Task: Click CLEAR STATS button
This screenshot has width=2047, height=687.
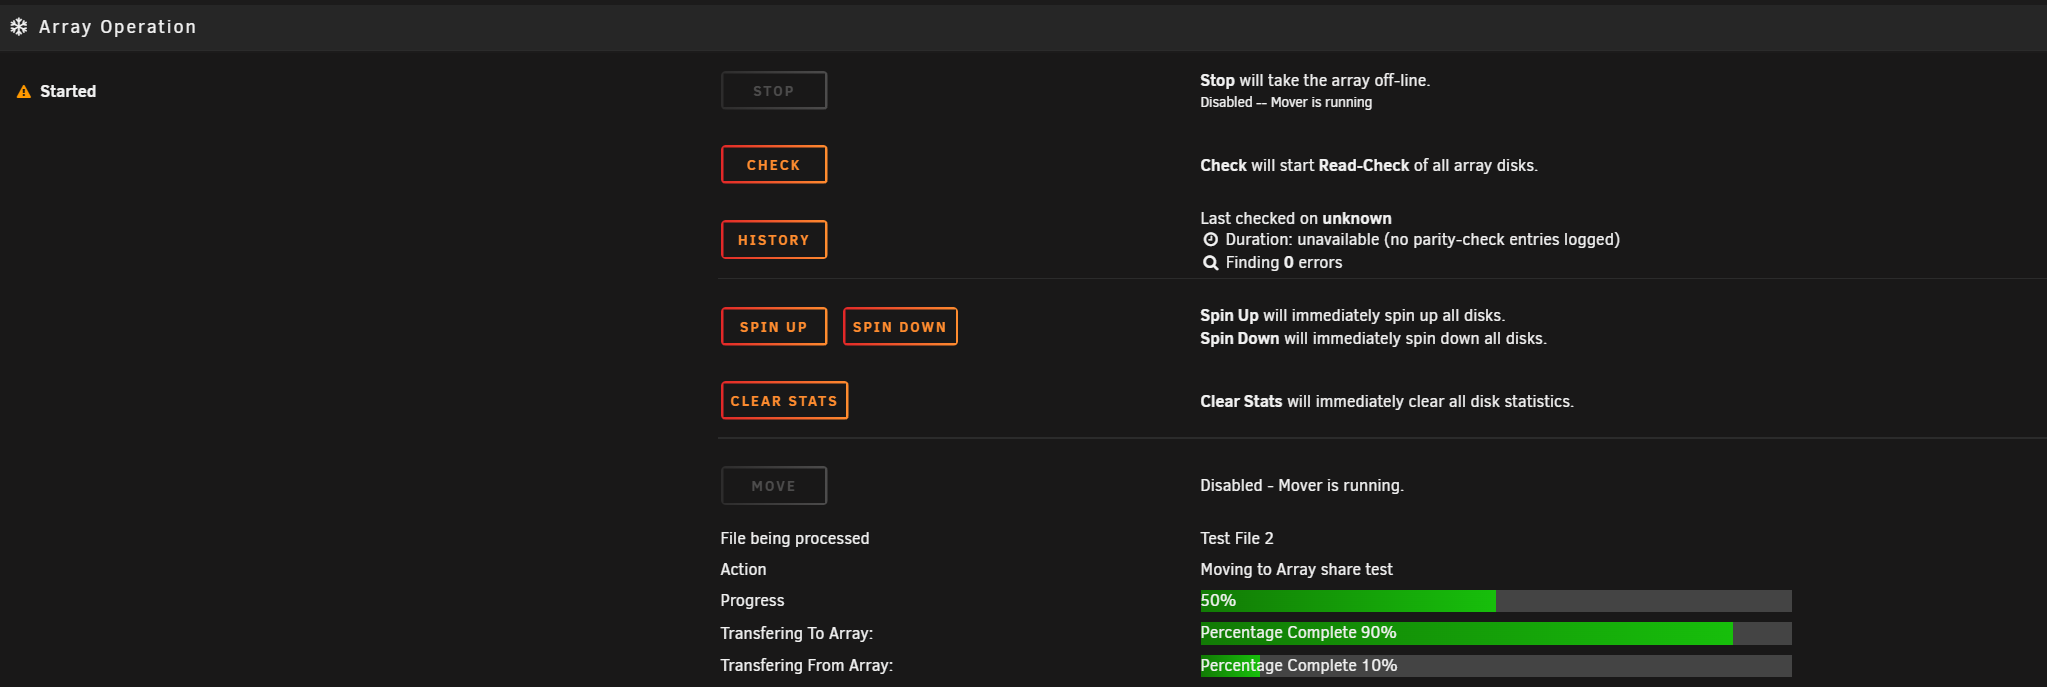Action: click(784, 401)
